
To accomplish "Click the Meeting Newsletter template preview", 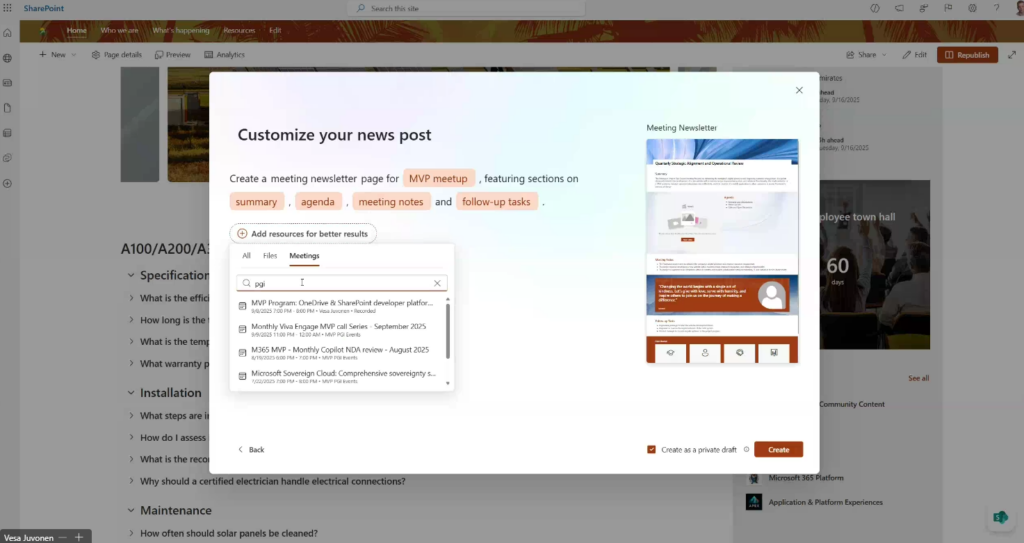I will [722, 251].
